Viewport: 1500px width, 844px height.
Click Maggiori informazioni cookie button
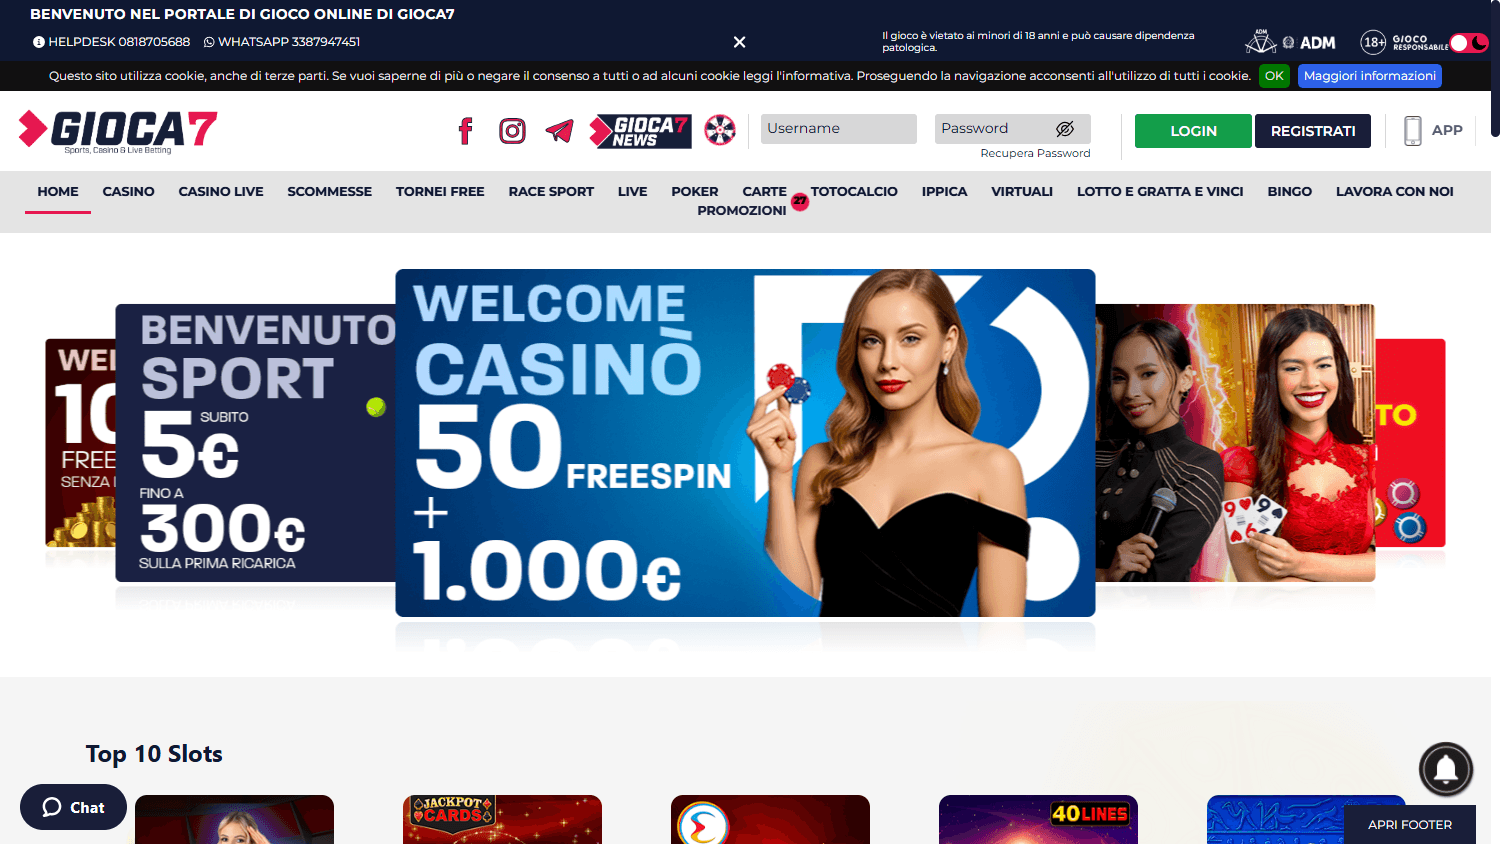[1370, 76]
